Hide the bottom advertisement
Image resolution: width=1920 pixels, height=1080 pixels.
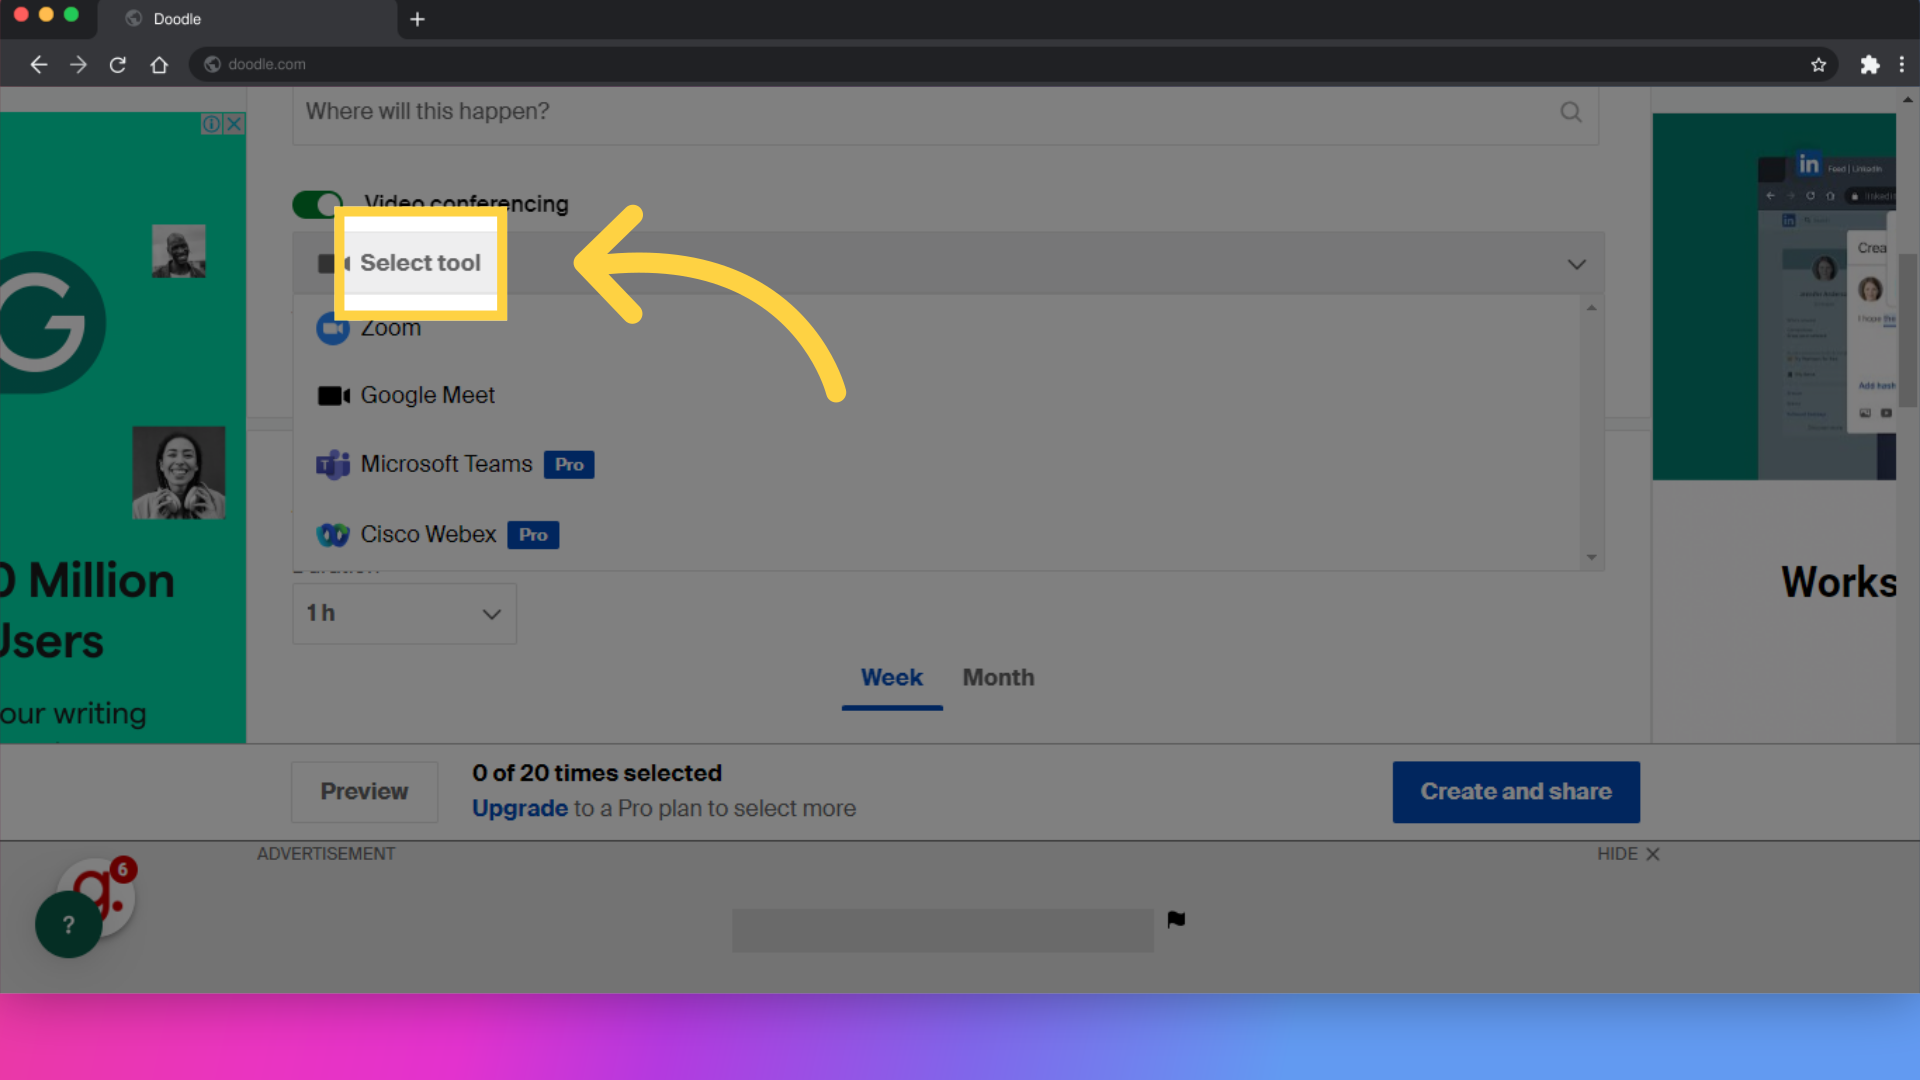point(1628,854)
